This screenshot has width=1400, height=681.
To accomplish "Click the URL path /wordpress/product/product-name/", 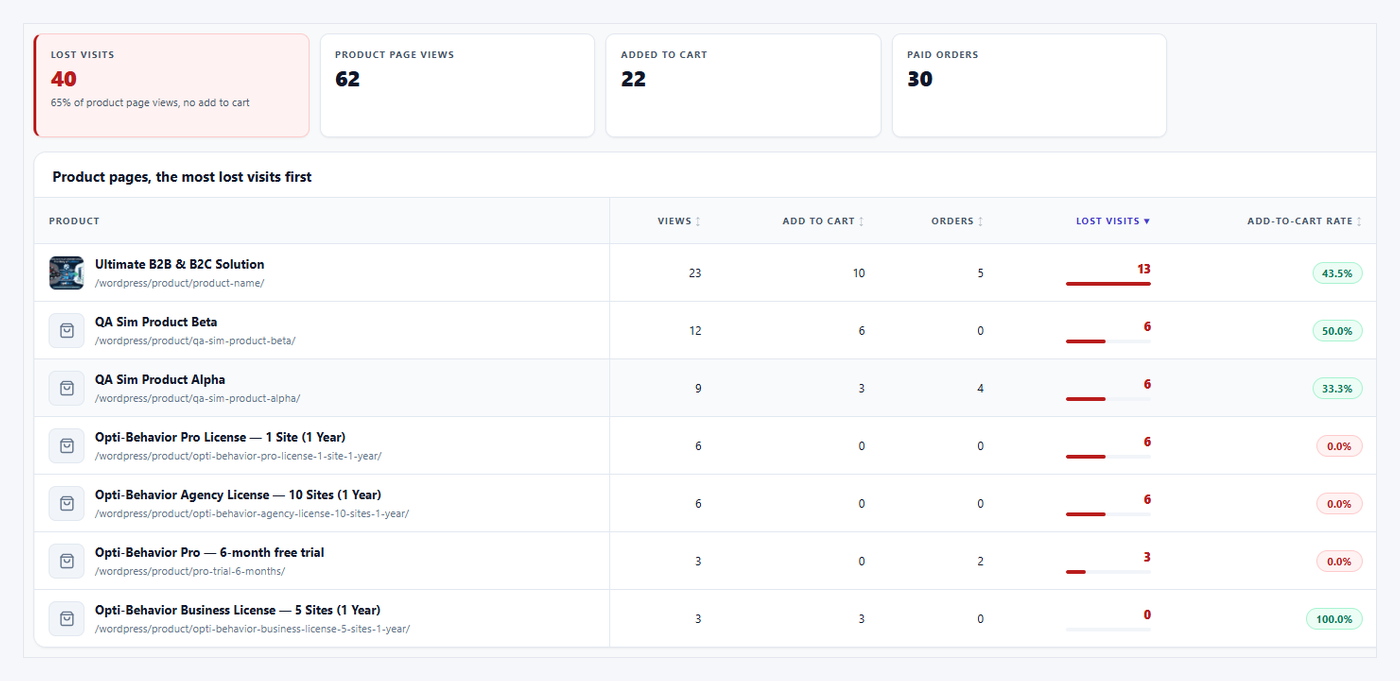I will [x=180, y=283].
